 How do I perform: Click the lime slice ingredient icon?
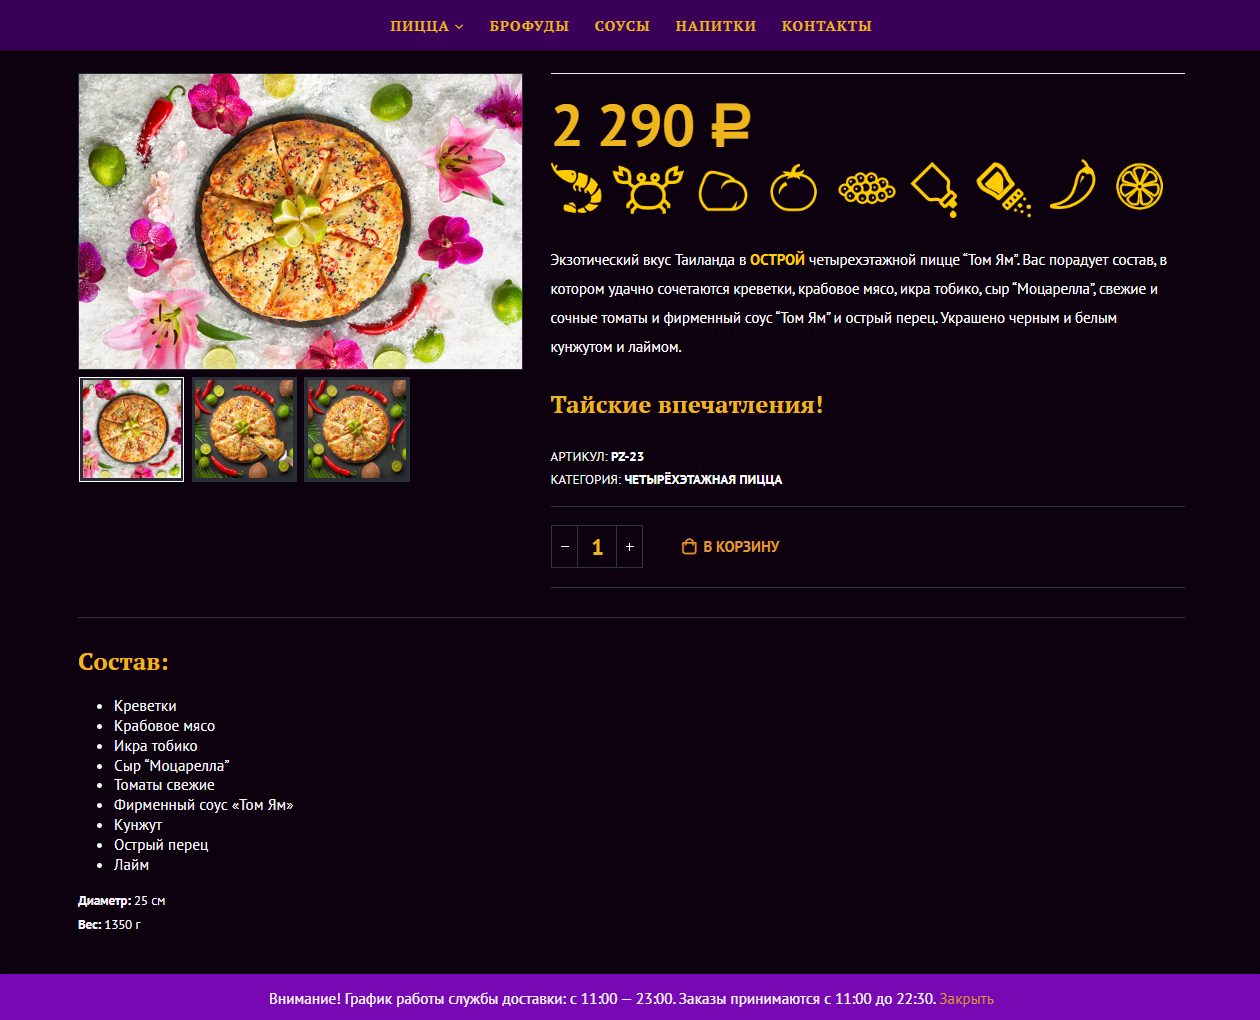1140,186
